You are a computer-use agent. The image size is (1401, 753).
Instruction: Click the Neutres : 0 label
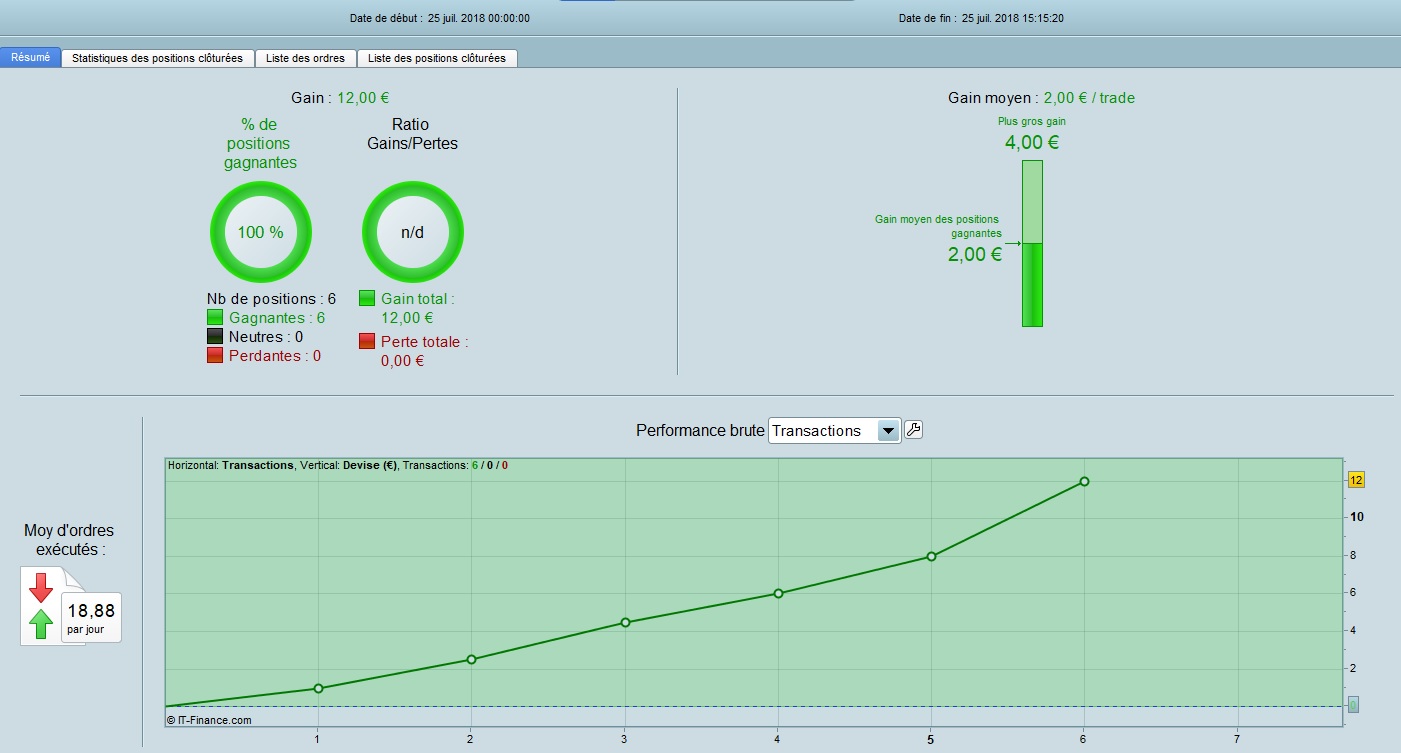(x=266, y=337)
